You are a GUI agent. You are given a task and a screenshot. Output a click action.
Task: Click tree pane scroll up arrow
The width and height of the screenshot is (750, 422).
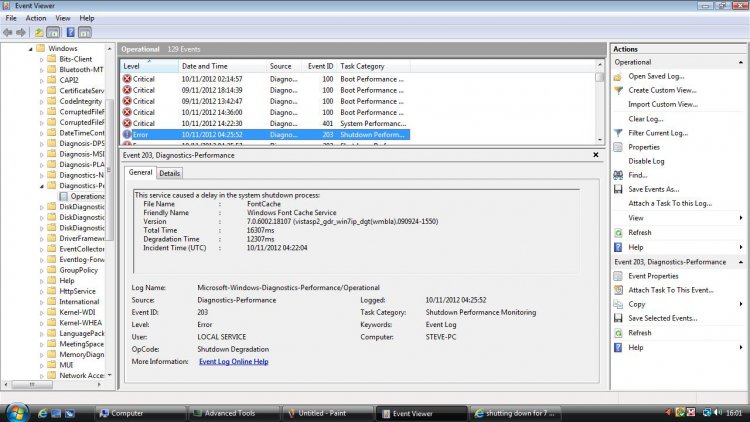[x=110, y=49]
